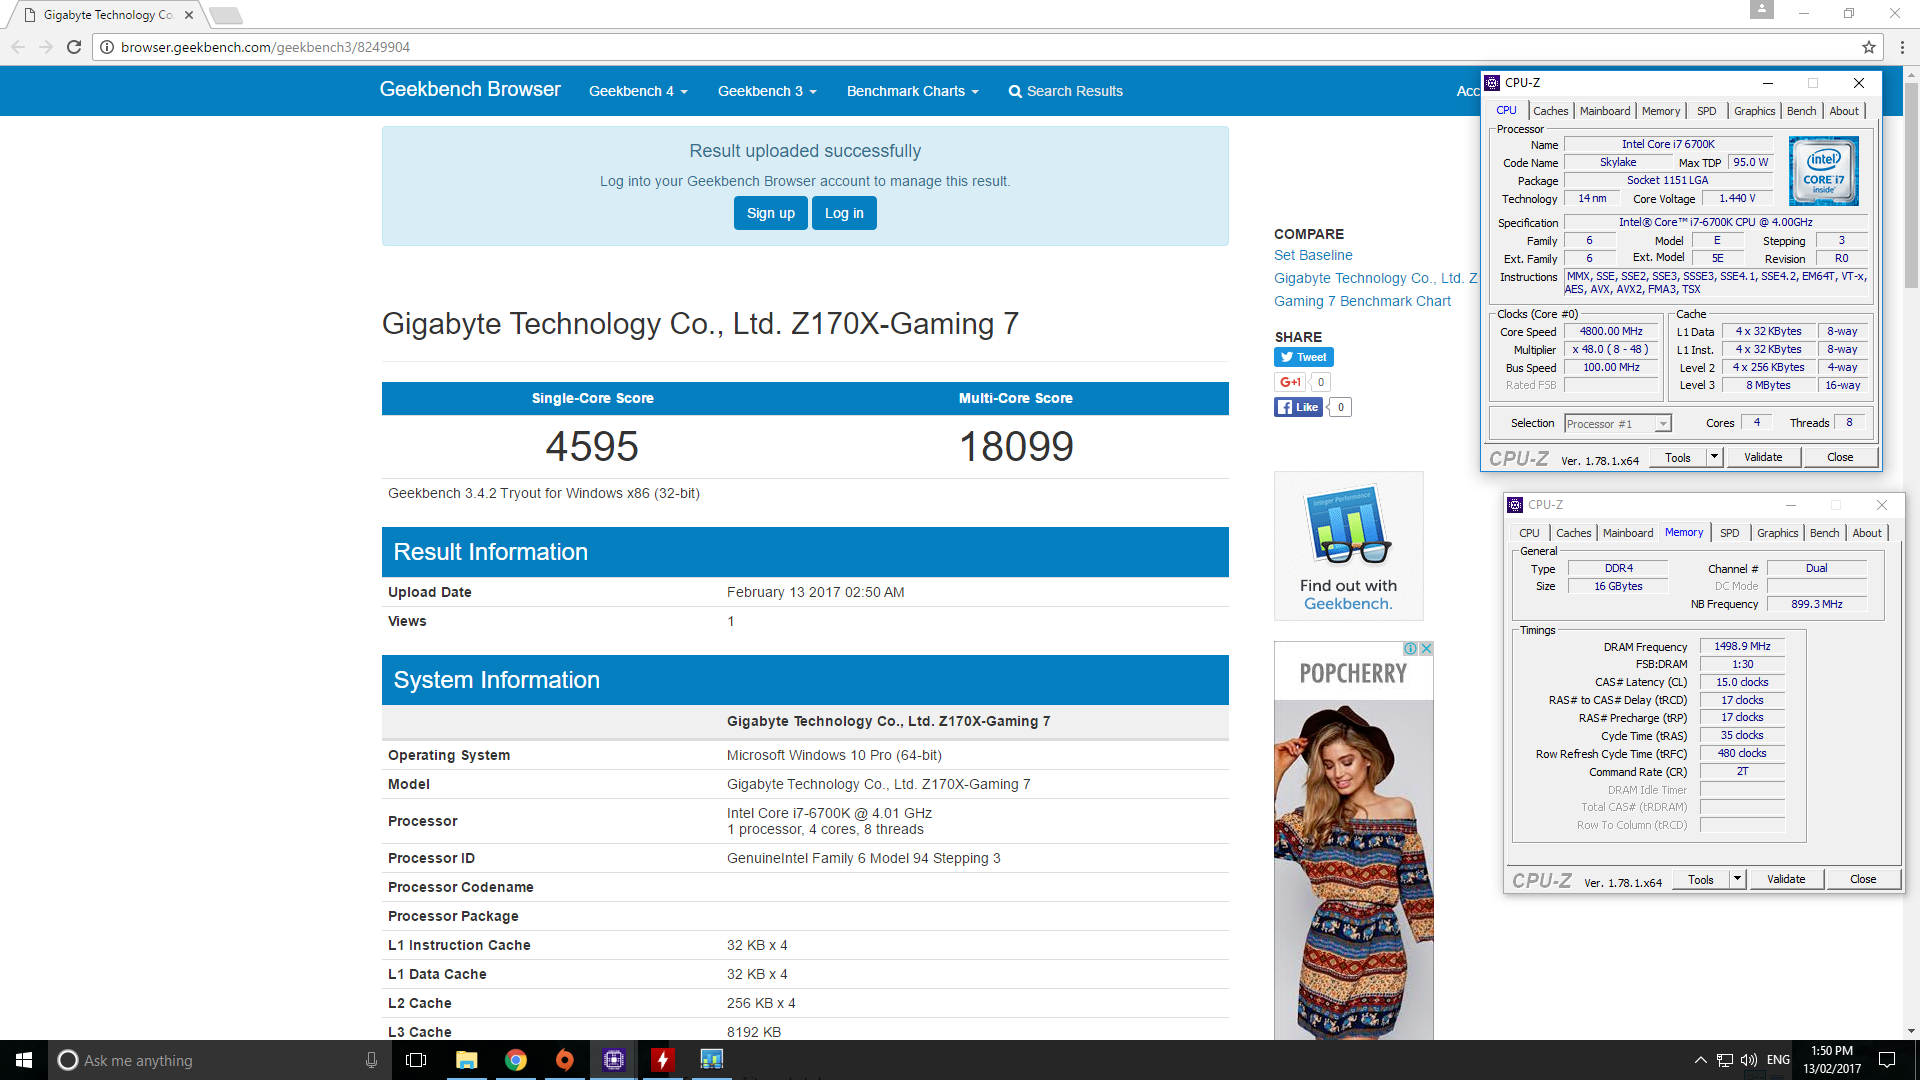Open the Geekbench taskbar icon
The width and height of the screenshot is (1920, 1080).
tap(711, 1060)
